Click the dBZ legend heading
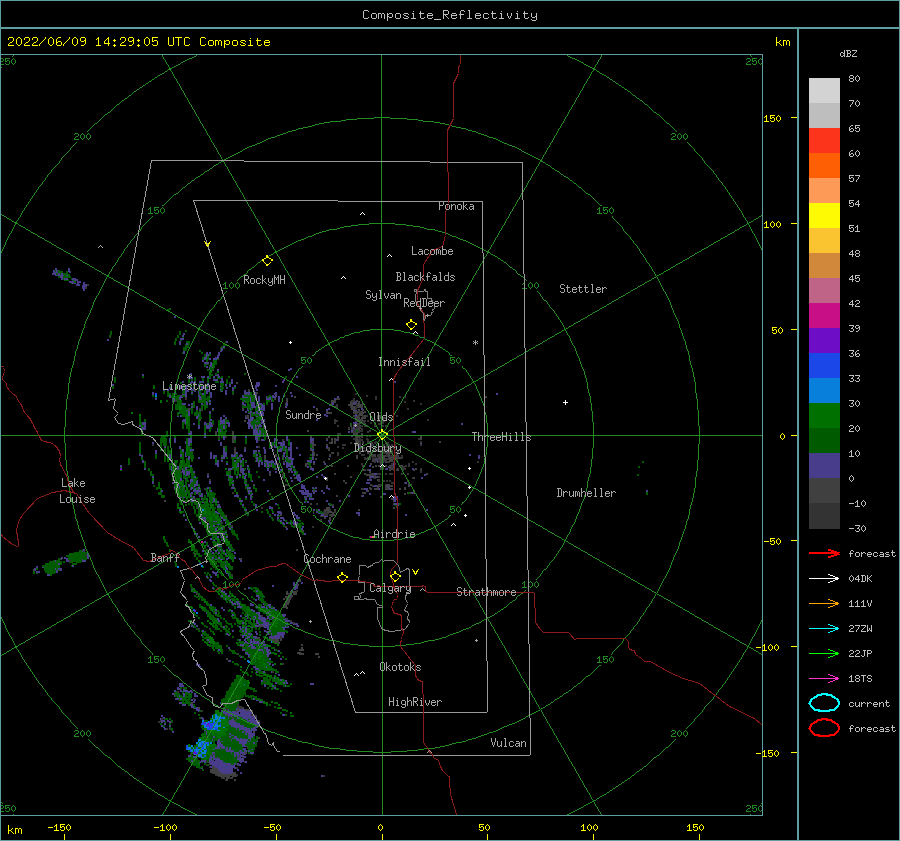Image resolution: width=900 pixels, height=841 pixels. 848,53
